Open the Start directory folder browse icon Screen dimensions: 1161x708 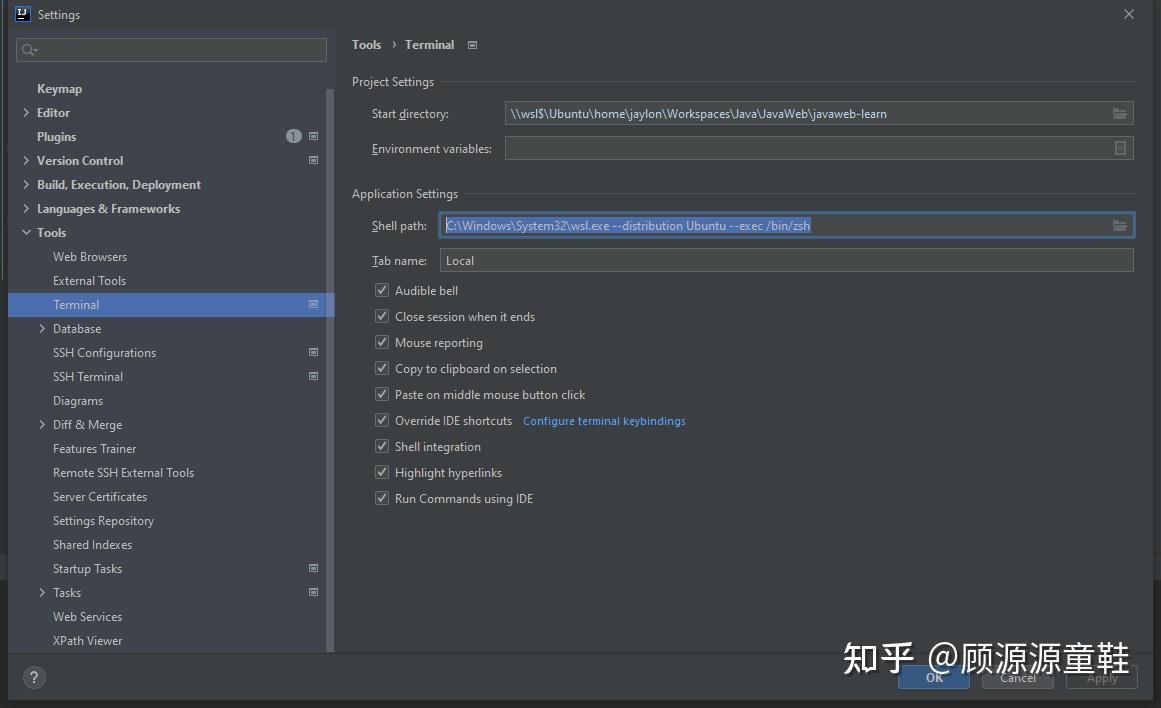point(1120,113)
